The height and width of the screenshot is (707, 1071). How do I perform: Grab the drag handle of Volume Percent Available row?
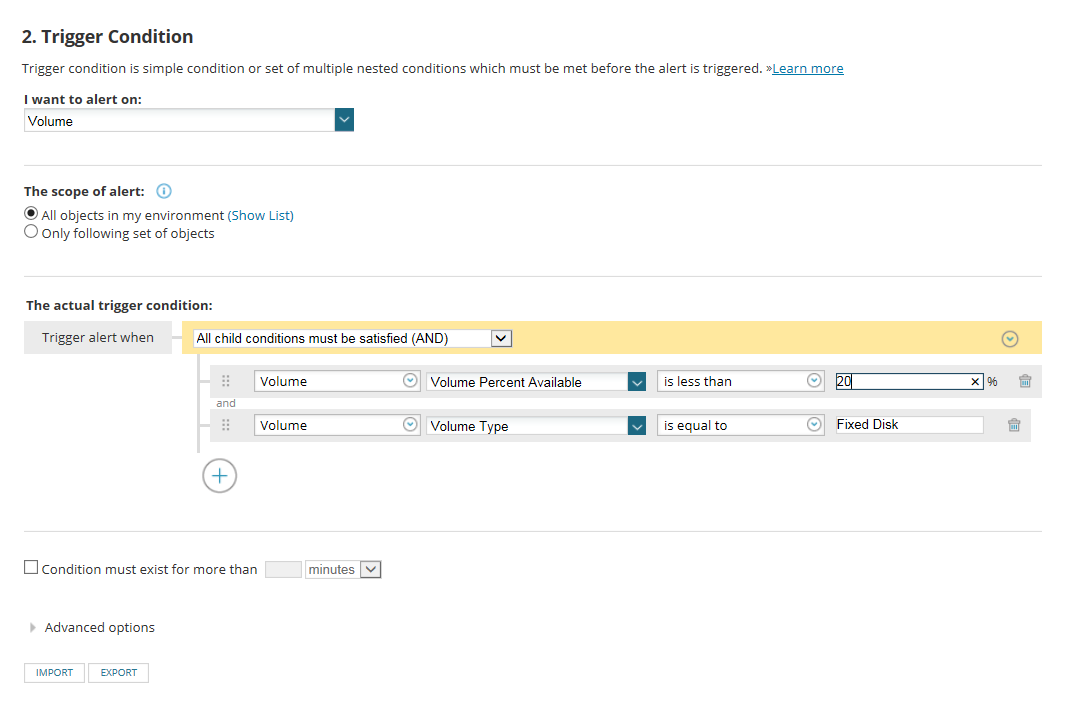tap(225, 381)
